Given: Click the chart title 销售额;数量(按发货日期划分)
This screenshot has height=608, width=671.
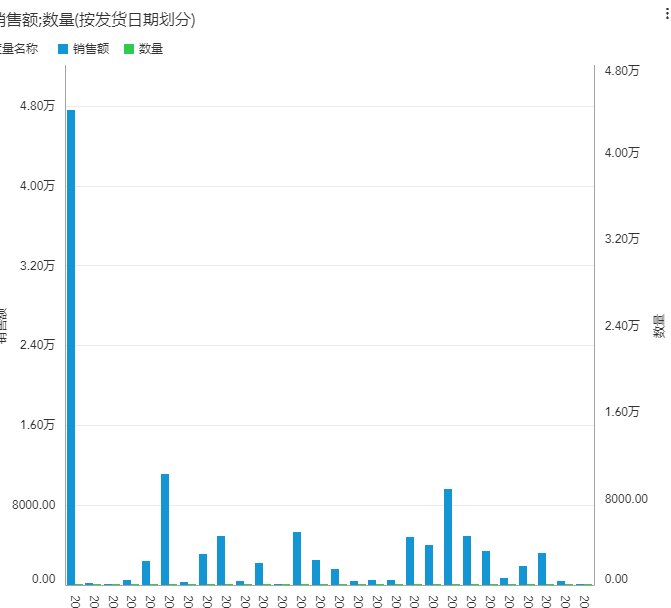Looking at the screenshot, I should pyautogui.click(x=96, y=20).
